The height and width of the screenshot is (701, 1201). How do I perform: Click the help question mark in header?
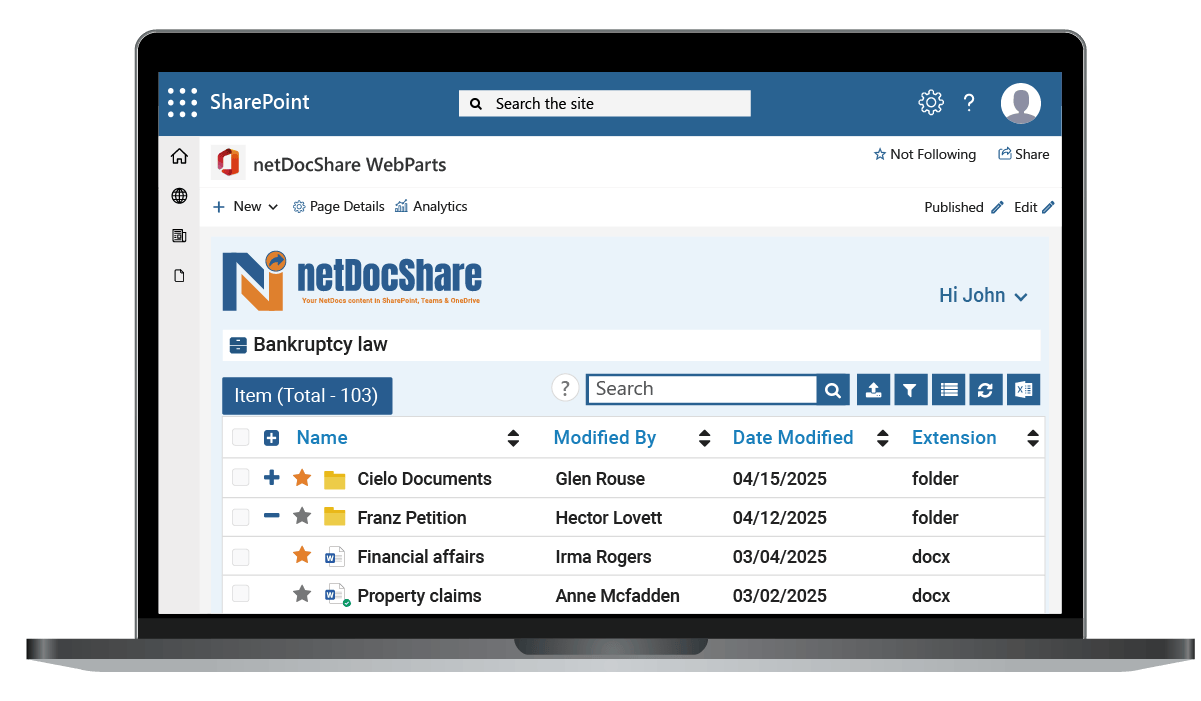click(x=969, y=102)
